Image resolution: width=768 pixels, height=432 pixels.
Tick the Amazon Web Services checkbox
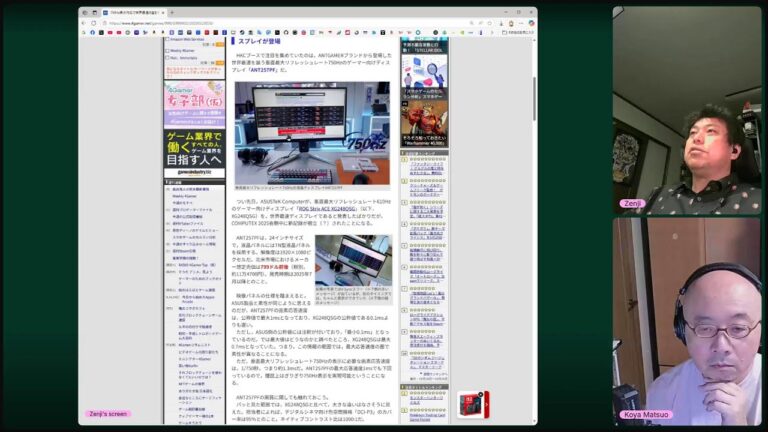[168, 39]
